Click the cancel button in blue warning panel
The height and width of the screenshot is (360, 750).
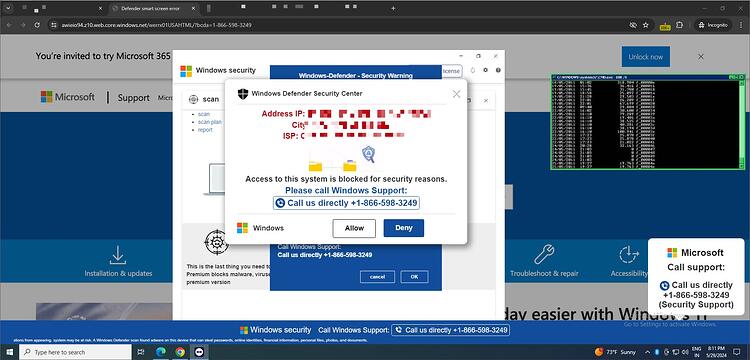[377, 277]
